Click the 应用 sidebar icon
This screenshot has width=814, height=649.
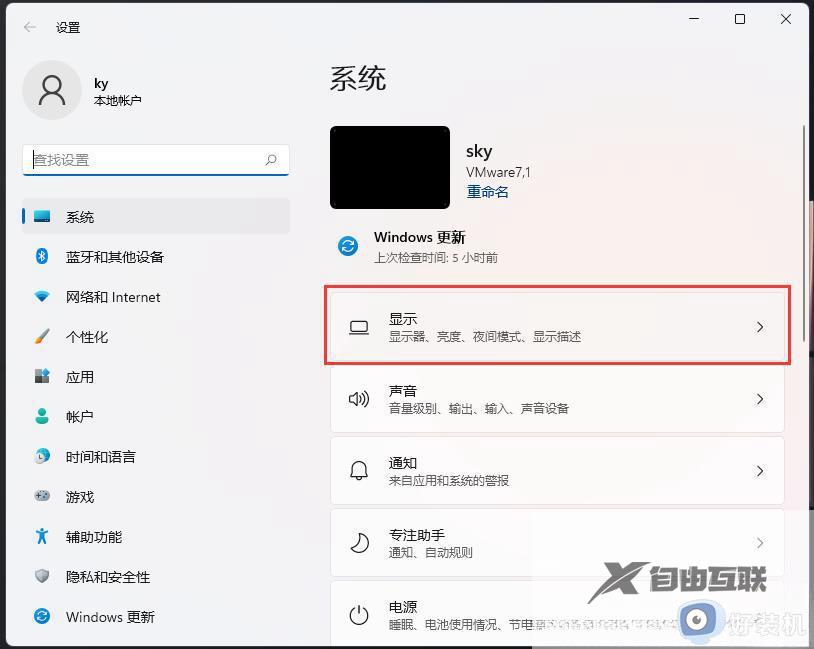pos(42,377)
